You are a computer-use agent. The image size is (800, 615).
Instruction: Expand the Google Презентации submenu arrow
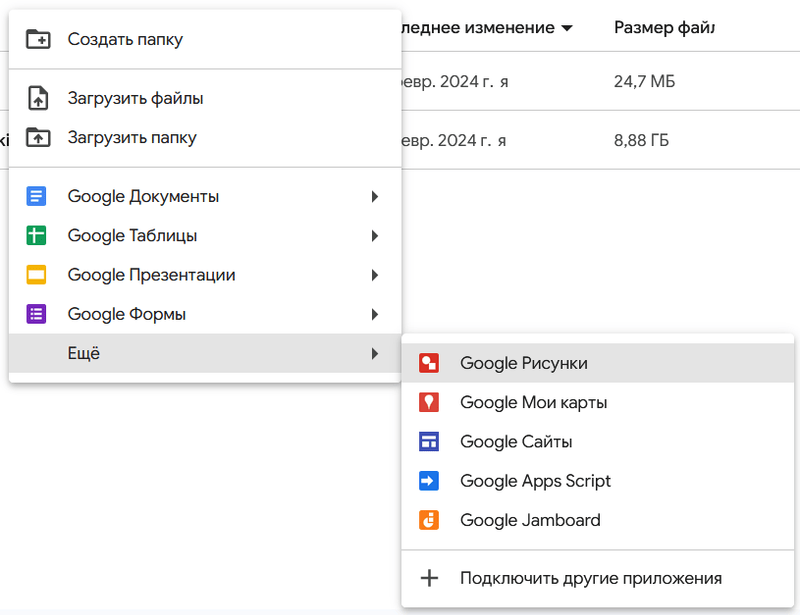[x=375, y=275]
